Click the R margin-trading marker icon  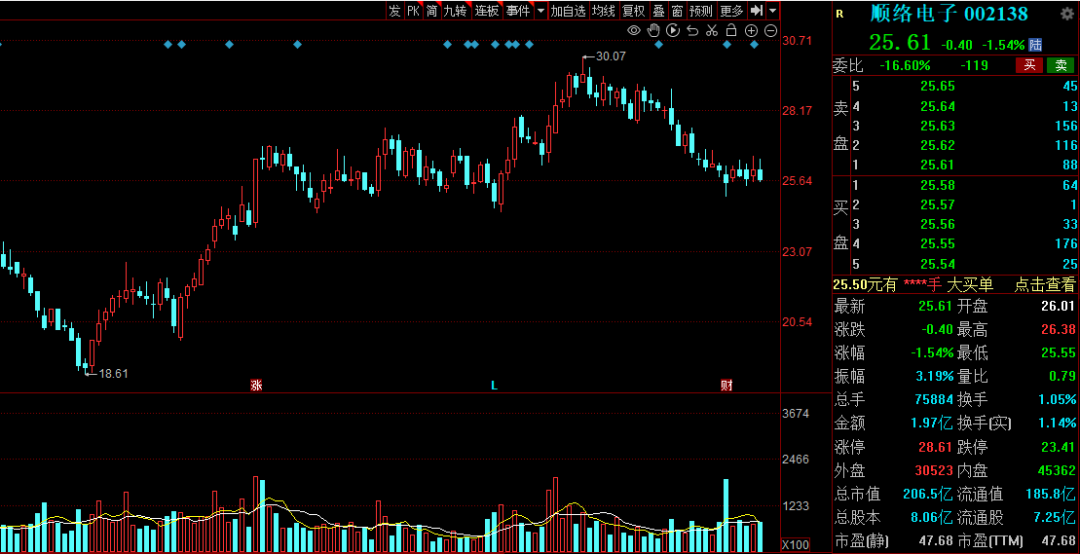839,14
